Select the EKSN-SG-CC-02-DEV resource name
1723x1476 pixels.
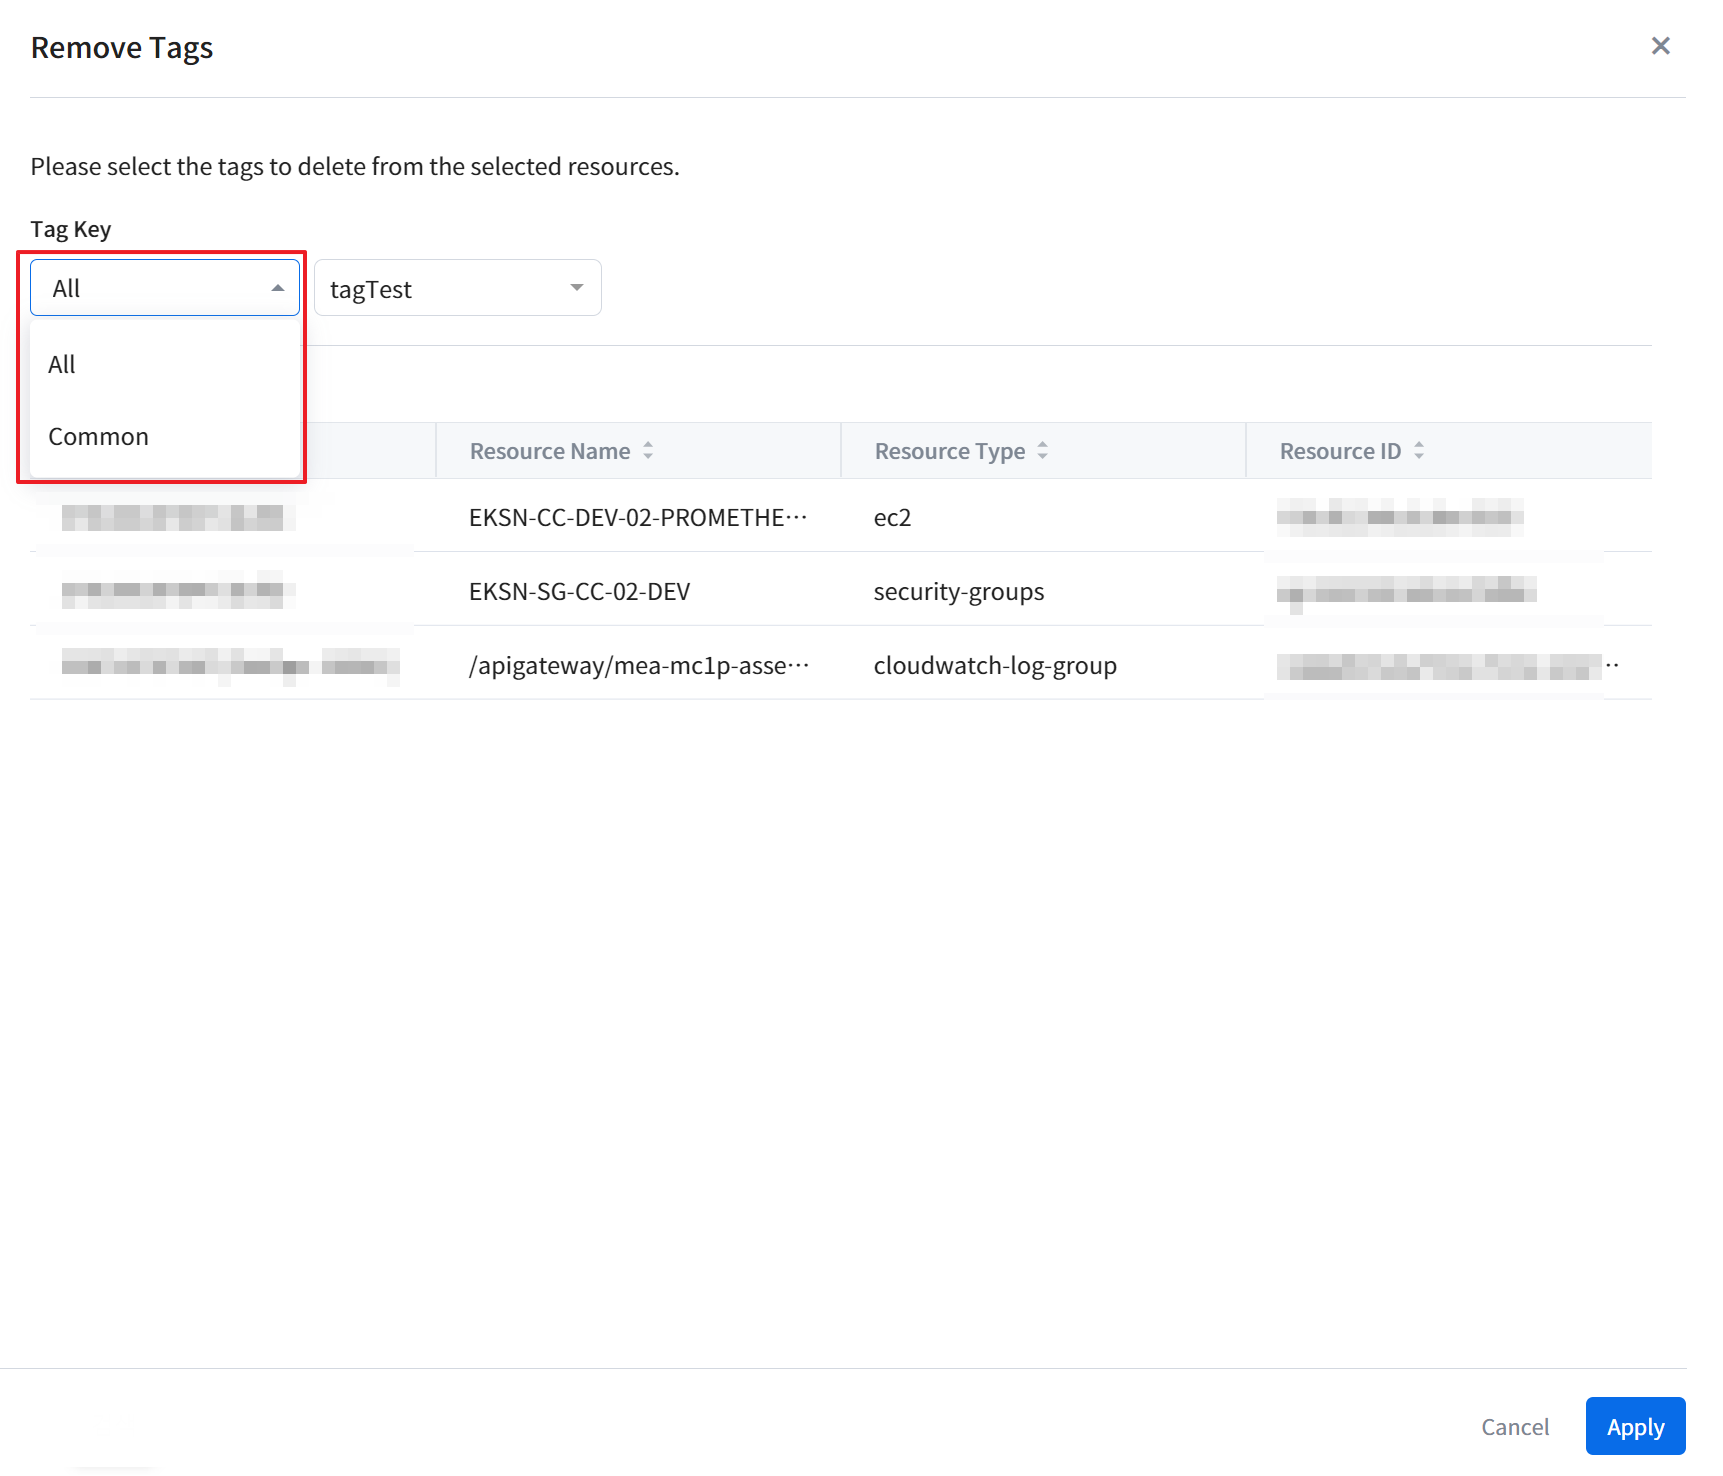[x=579, y=592]
